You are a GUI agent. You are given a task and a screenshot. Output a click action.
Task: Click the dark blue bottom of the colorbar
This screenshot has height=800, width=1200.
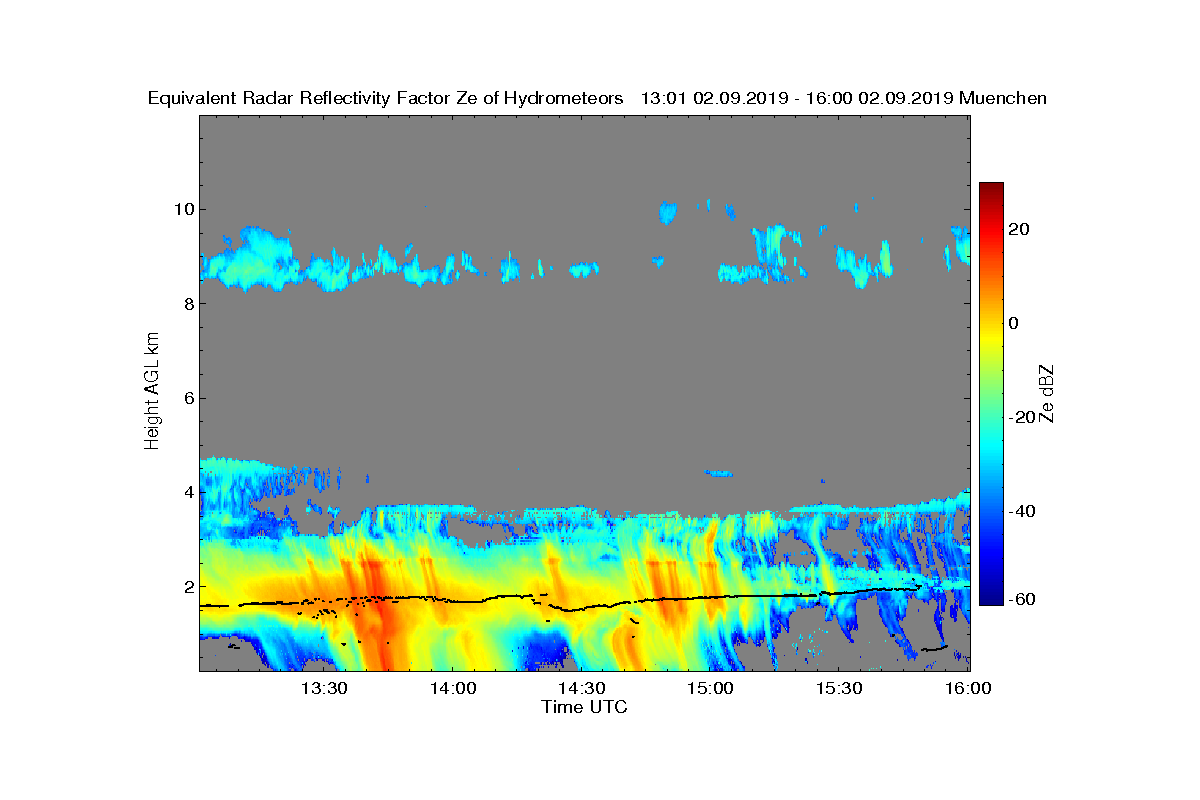[991, 598]
